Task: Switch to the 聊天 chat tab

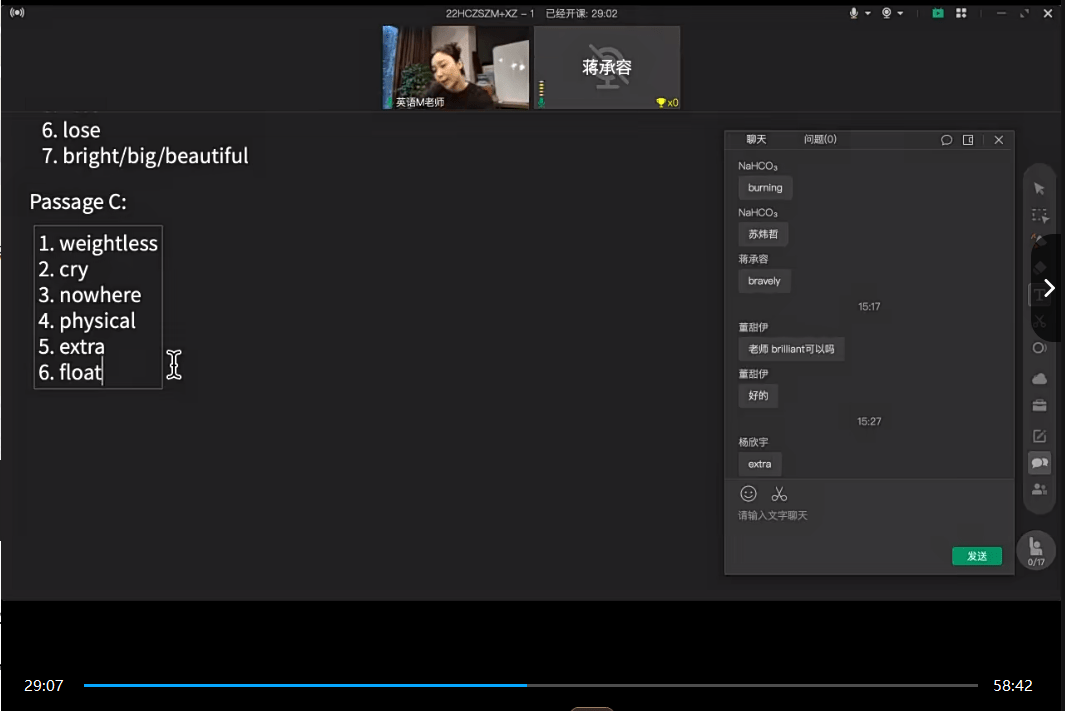Action: (756, 139)
